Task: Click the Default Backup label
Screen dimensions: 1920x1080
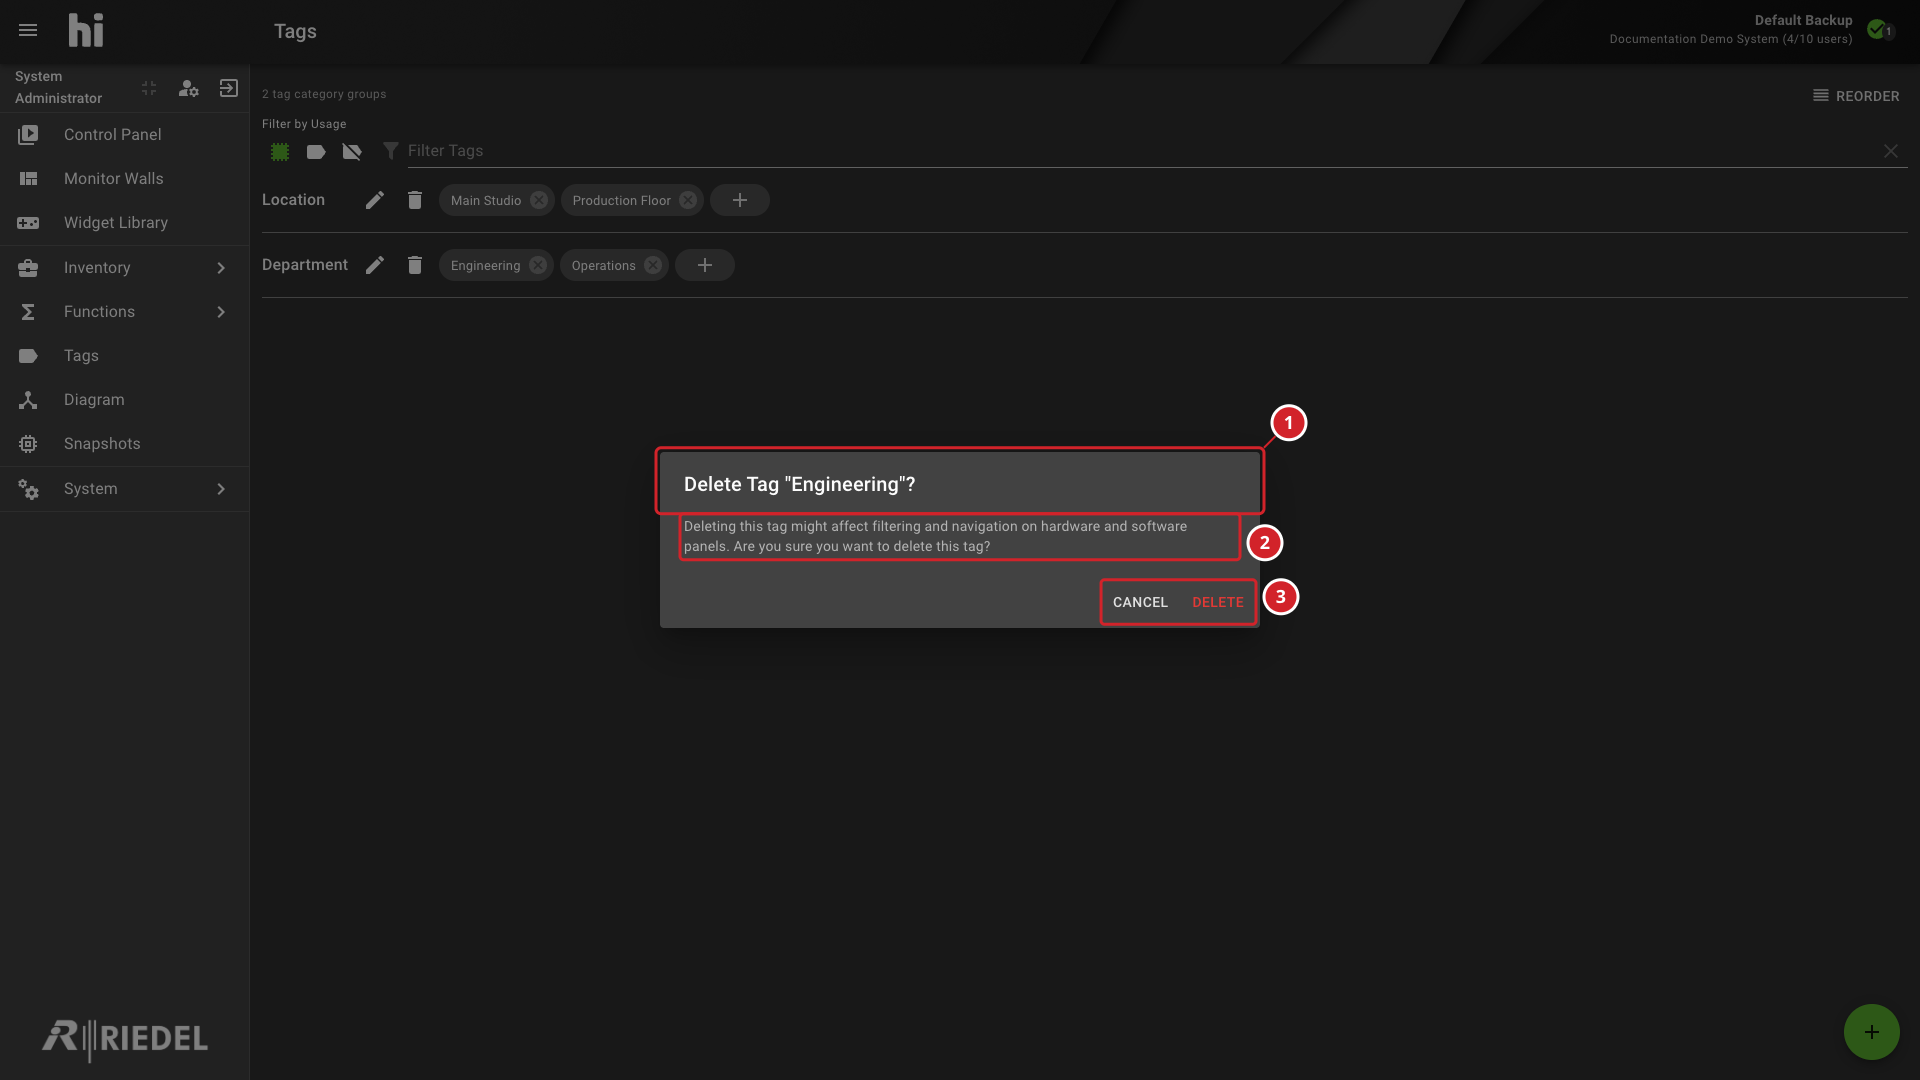Action: tap(1803, 20)
